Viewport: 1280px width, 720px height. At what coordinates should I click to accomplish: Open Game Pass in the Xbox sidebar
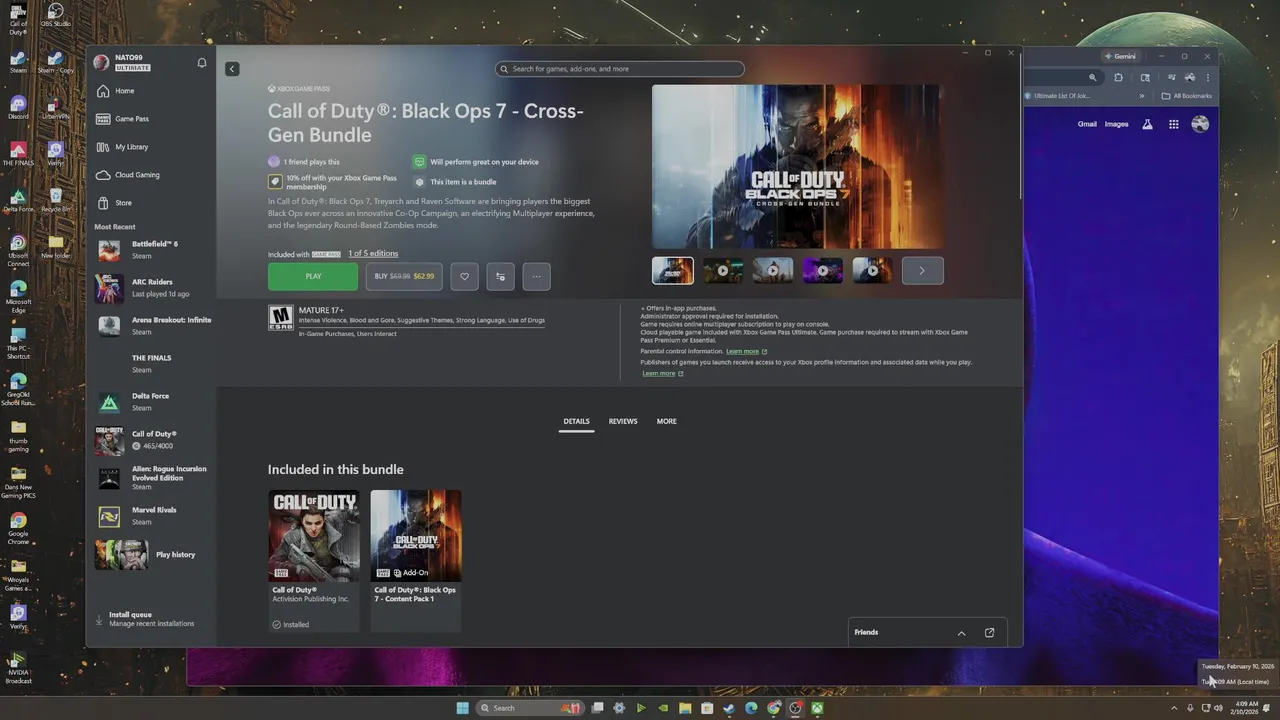[150, 119]
